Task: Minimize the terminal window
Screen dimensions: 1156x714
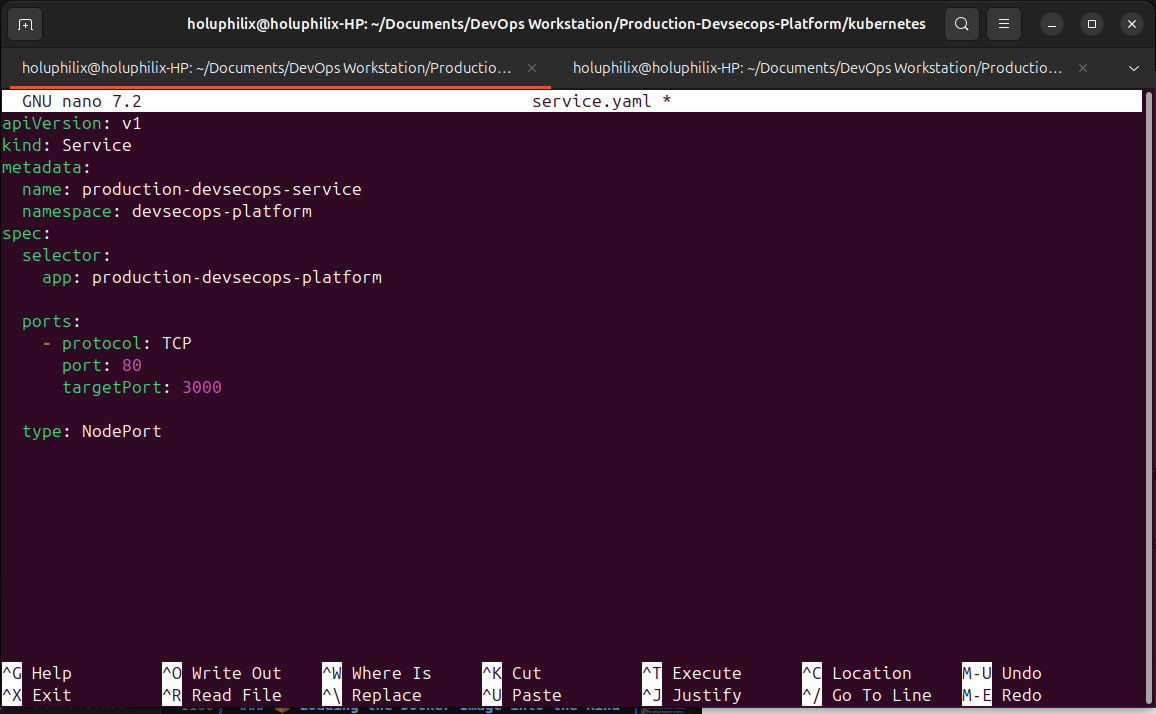Action: pos(1052,24)
